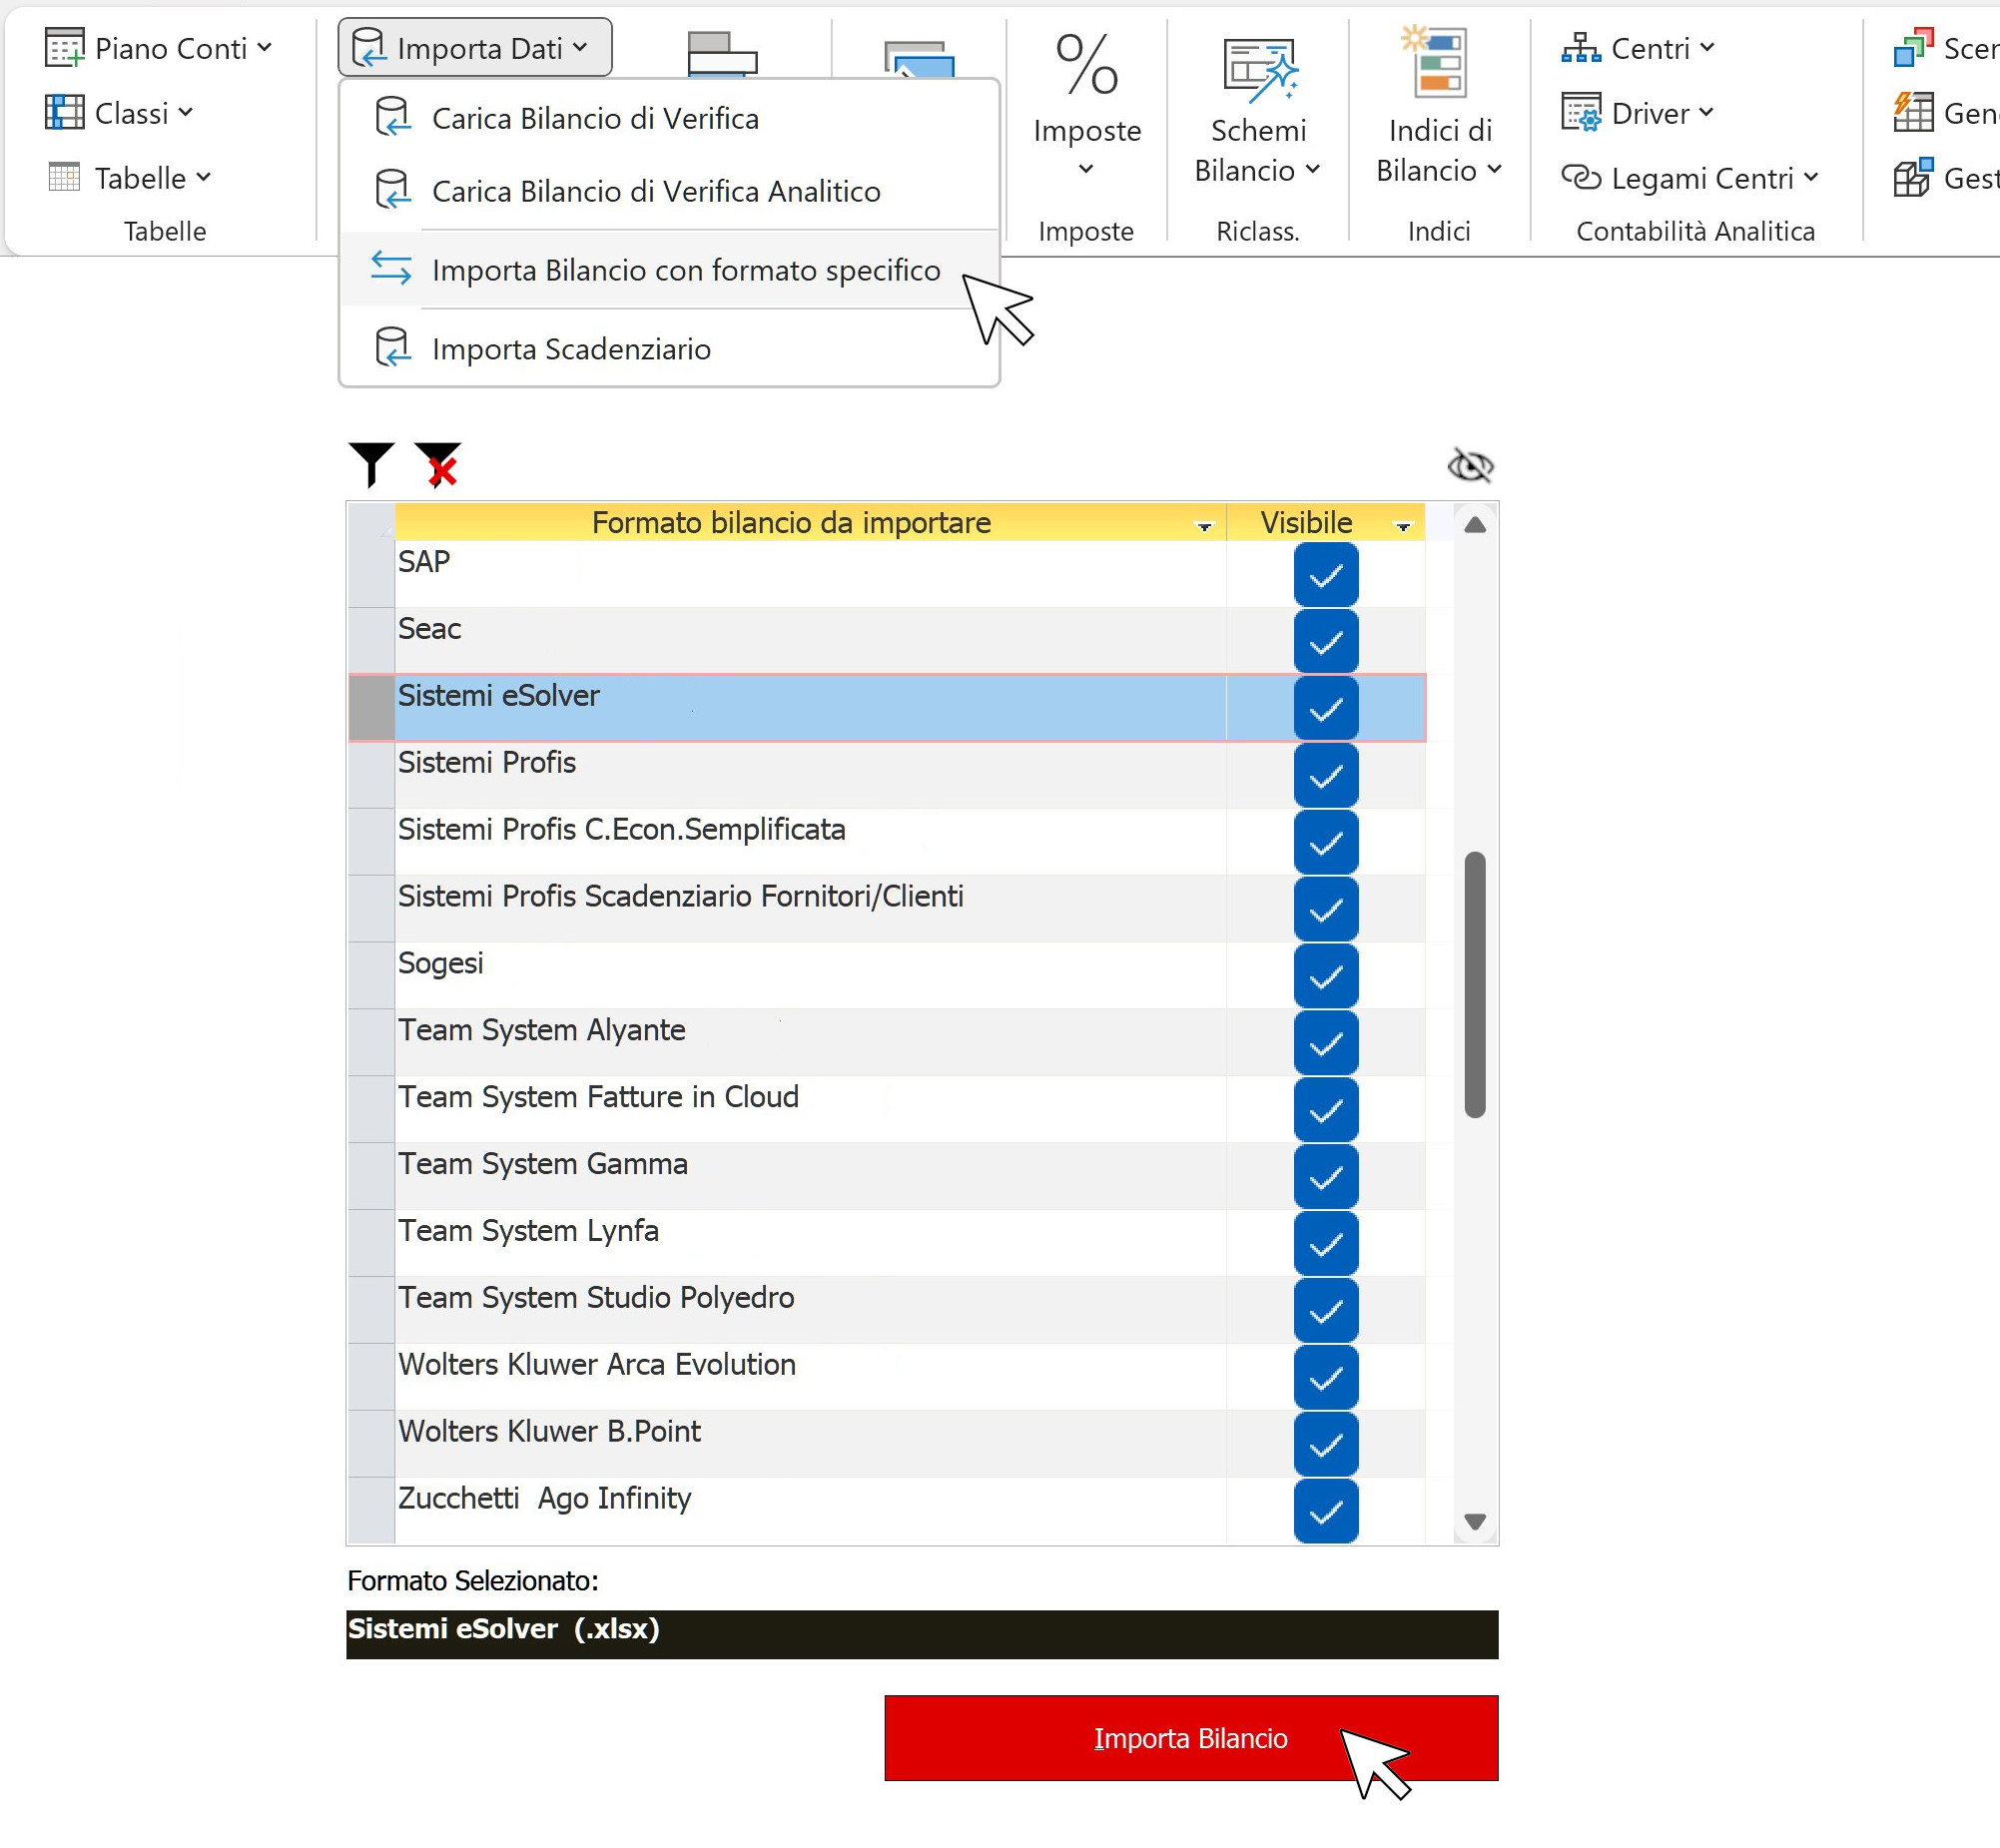Click the Centri hierarchy icon

[1581, 47]
